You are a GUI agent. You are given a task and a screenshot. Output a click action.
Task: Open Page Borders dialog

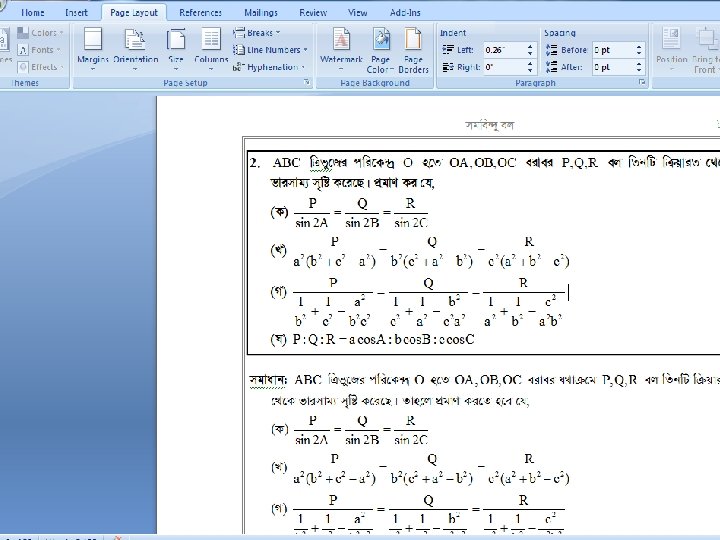click(413, 50)
